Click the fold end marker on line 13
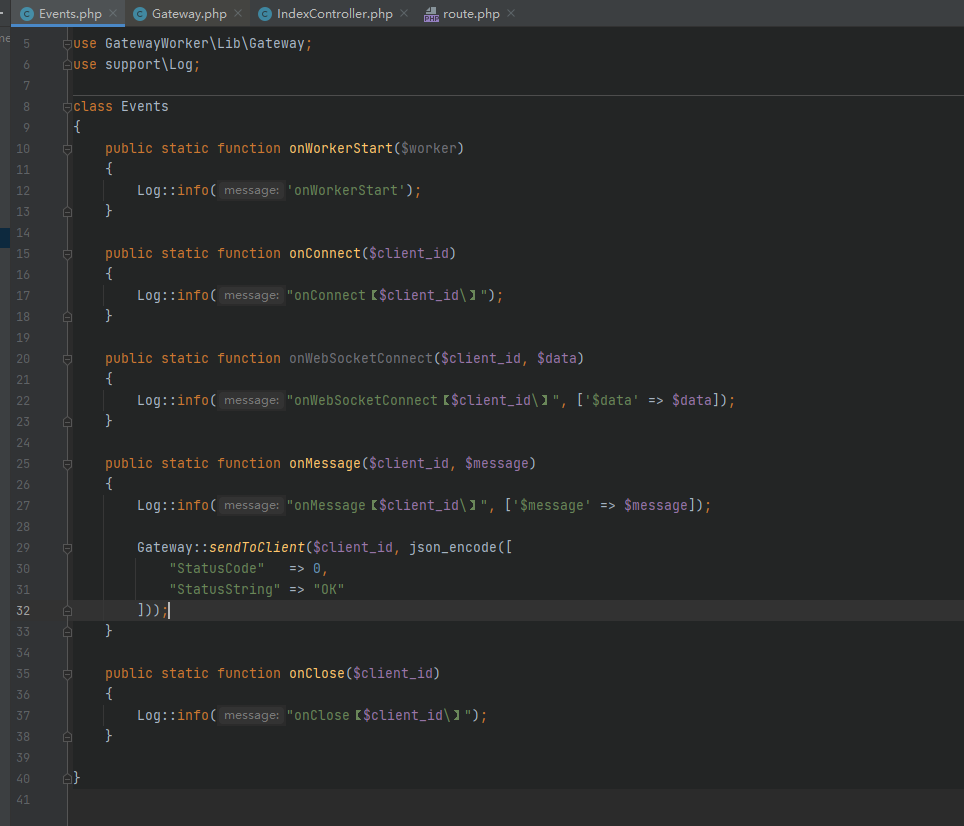This screenshot has height=826, width=964. point(67,212)
